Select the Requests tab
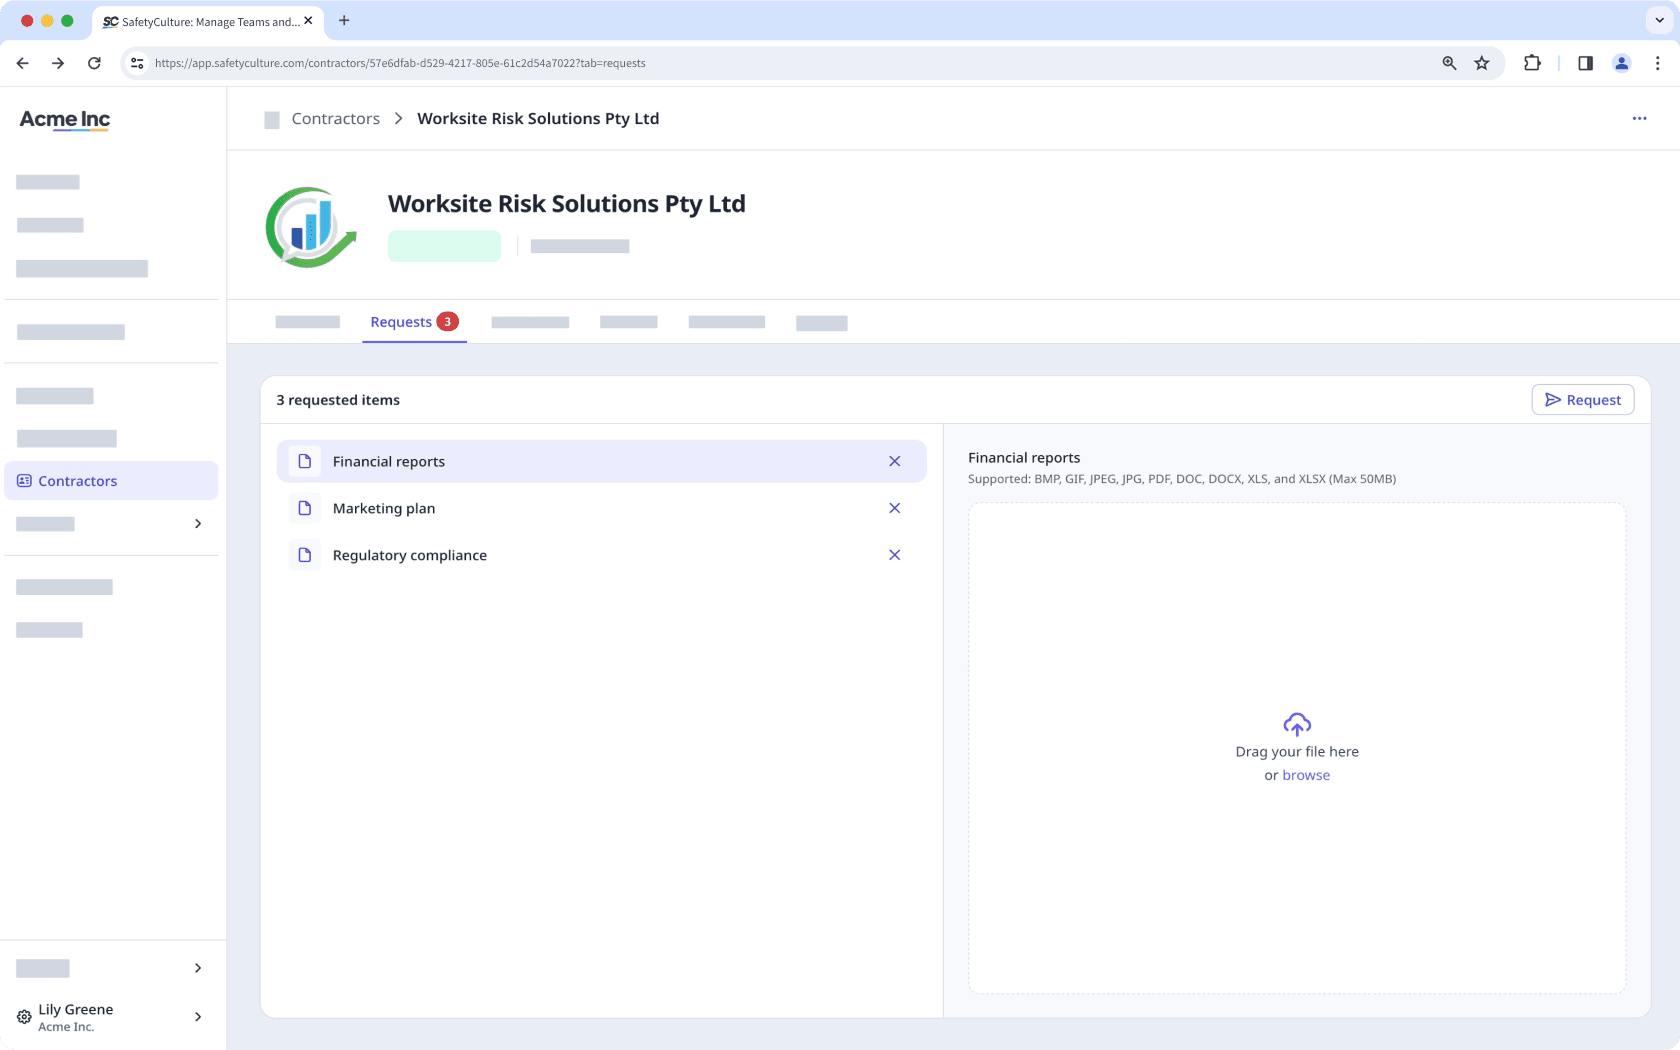The height and width of the screenshot is (1050, 1680). pos(414,322)
